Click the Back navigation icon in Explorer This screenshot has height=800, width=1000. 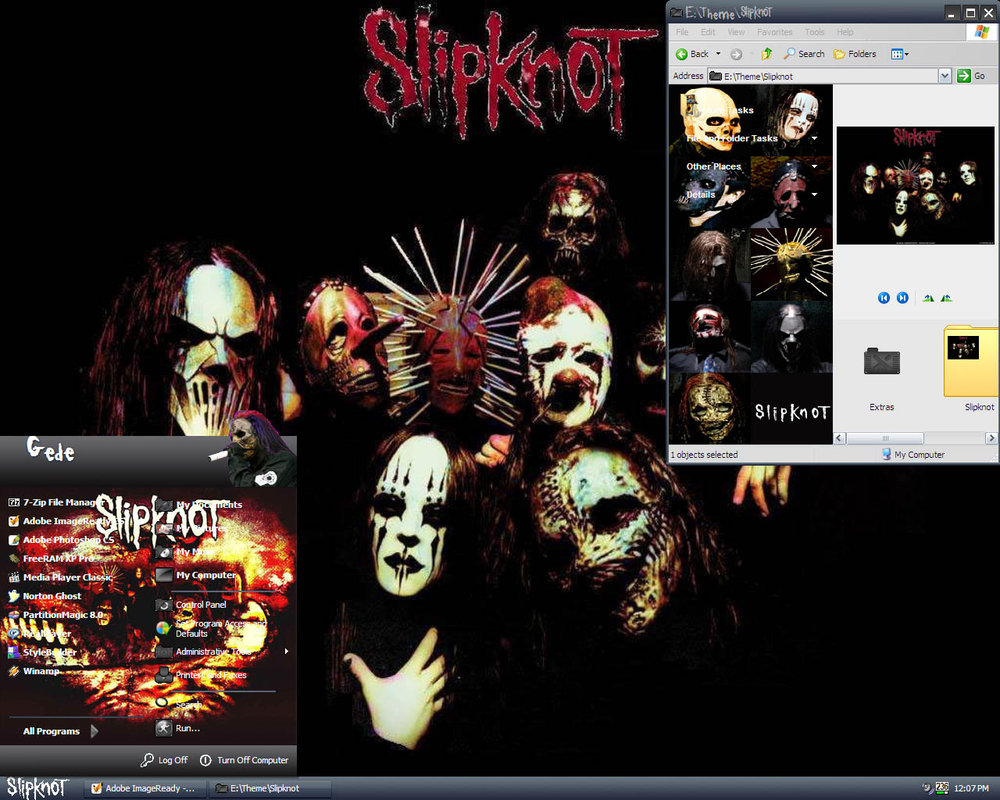[x=682, y=54]
